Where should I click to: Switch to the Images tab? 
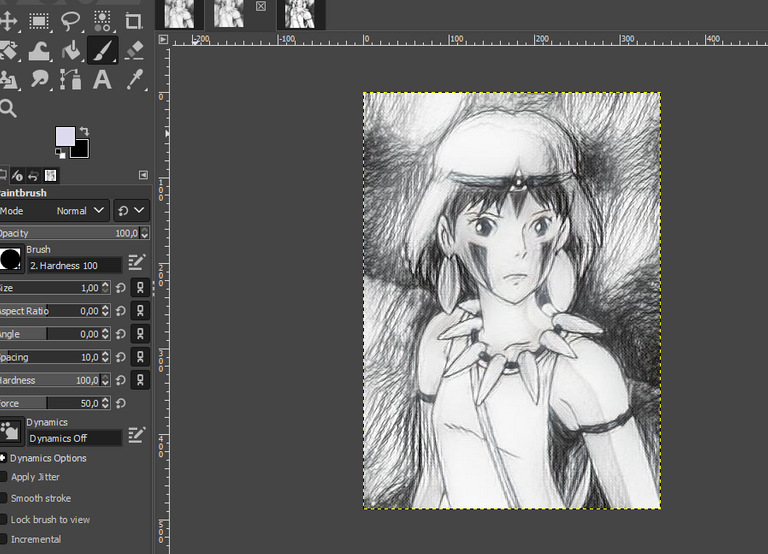click(50, 175)
